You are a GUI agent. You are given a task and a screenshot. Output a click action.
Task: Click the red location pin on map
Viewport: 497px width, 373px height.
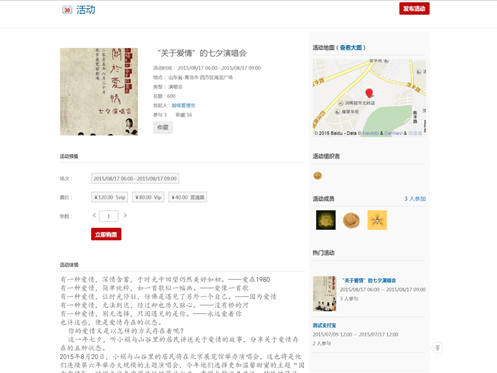(x=369, y=93)
